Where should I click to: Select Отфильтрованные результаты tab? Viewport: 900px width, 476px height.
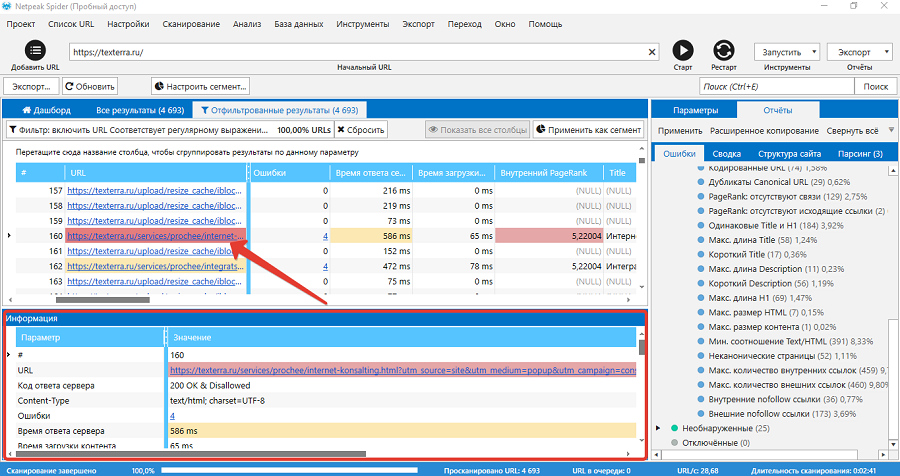point(279,110)
